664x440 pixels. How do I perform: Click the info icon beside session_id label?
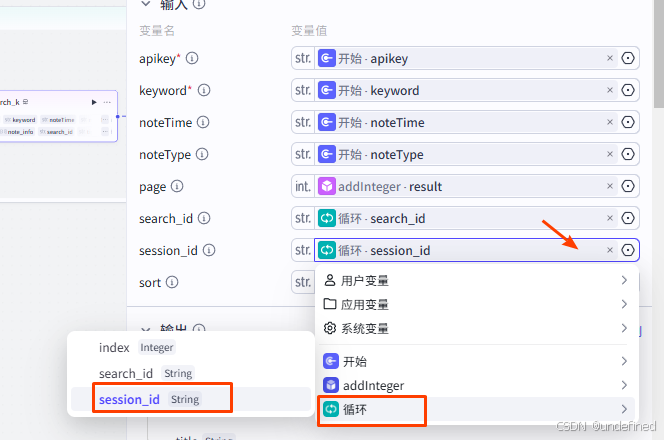[209, 250]
